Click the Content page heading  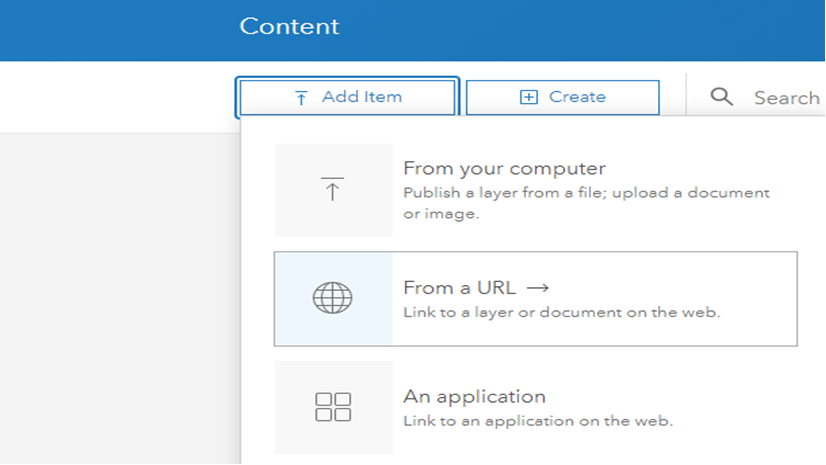(x=289, y=26)
